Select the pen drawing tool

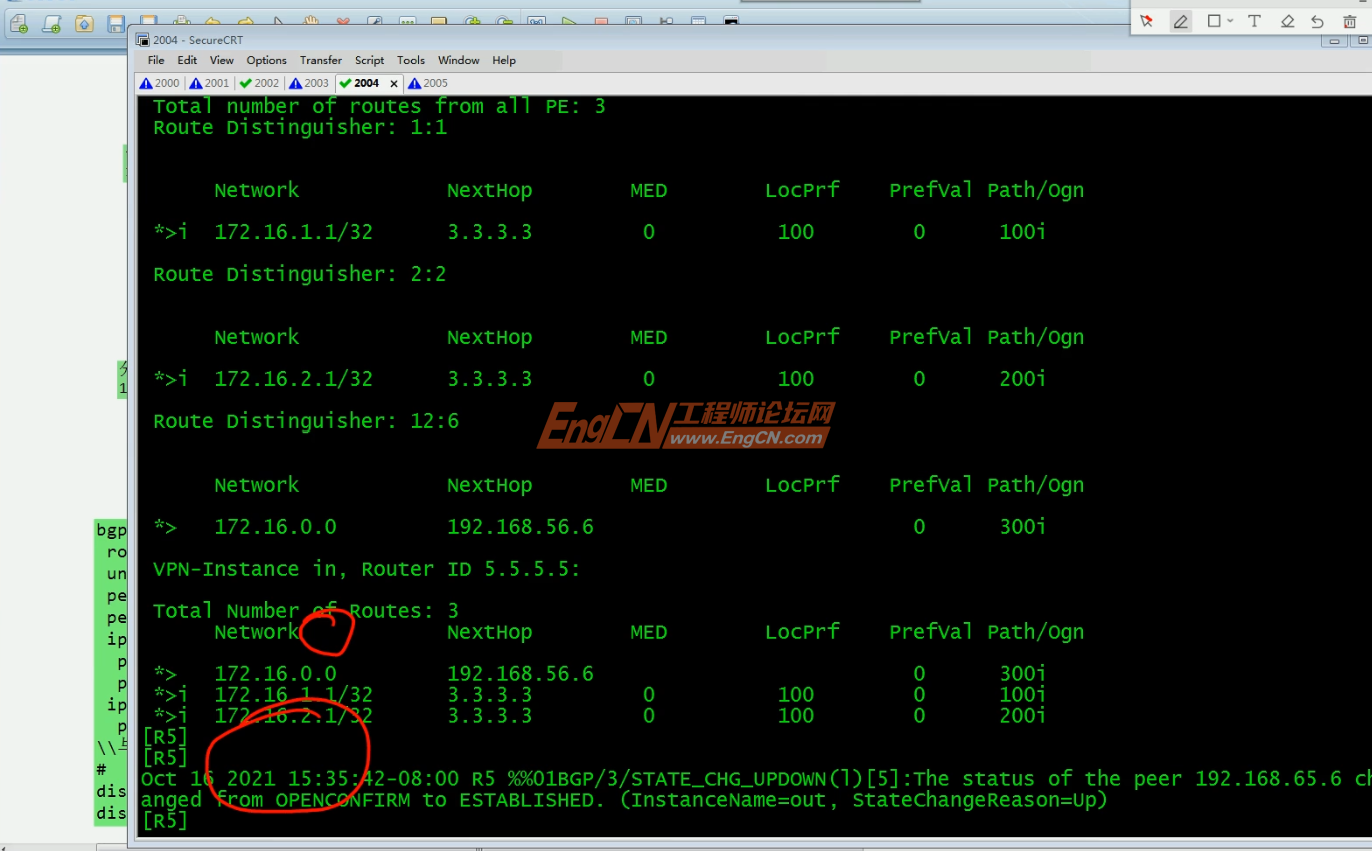coord(1181,21)
